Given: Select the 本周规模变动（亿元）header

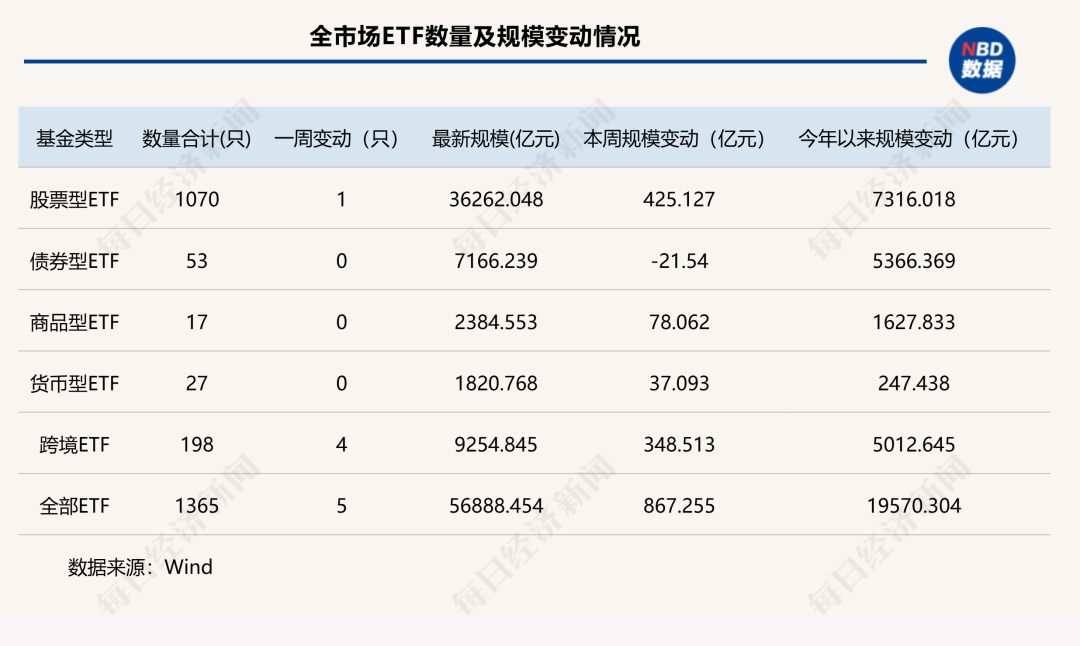Looking at the screenshot, I should (x=675, y=139).
